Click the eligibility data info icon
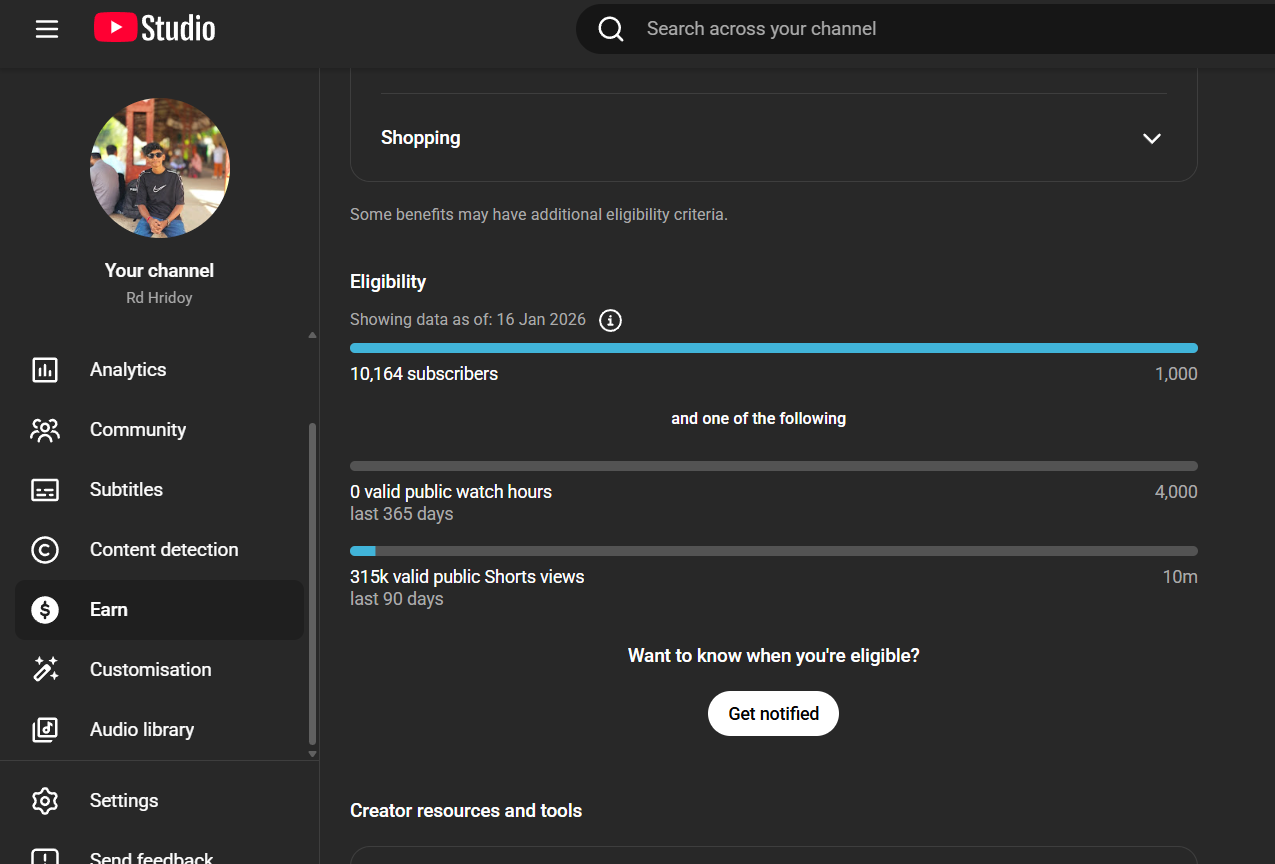The width and height of the screenshot is (1275, 864). [x=610, y=321]
